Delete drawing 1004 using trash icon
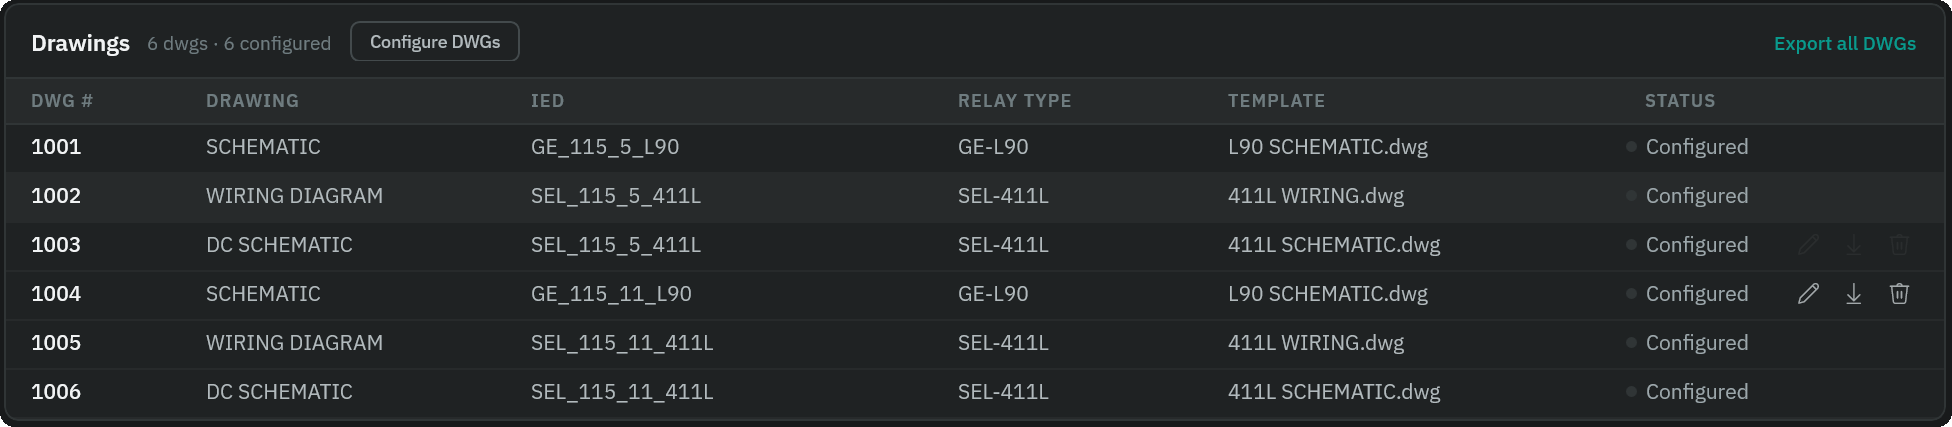This screenshot has width=1952, height=427. [1899, 294]
